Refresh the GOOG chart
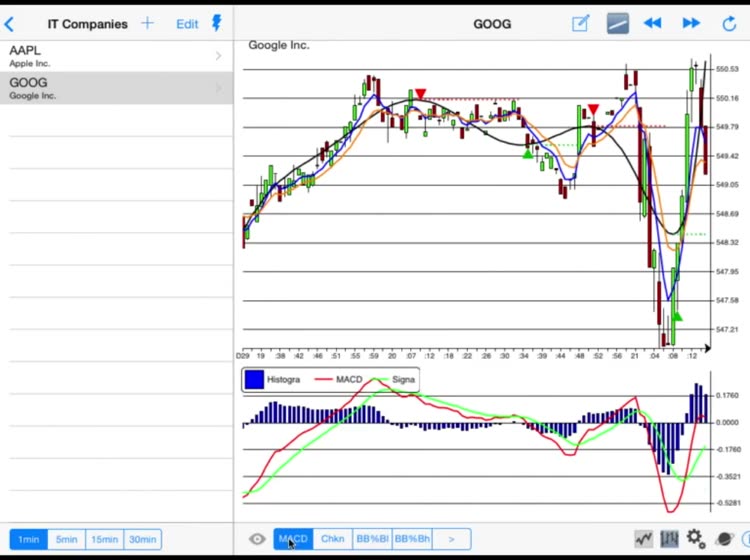This screenshot has width=750, height=560. click(729, 23)
